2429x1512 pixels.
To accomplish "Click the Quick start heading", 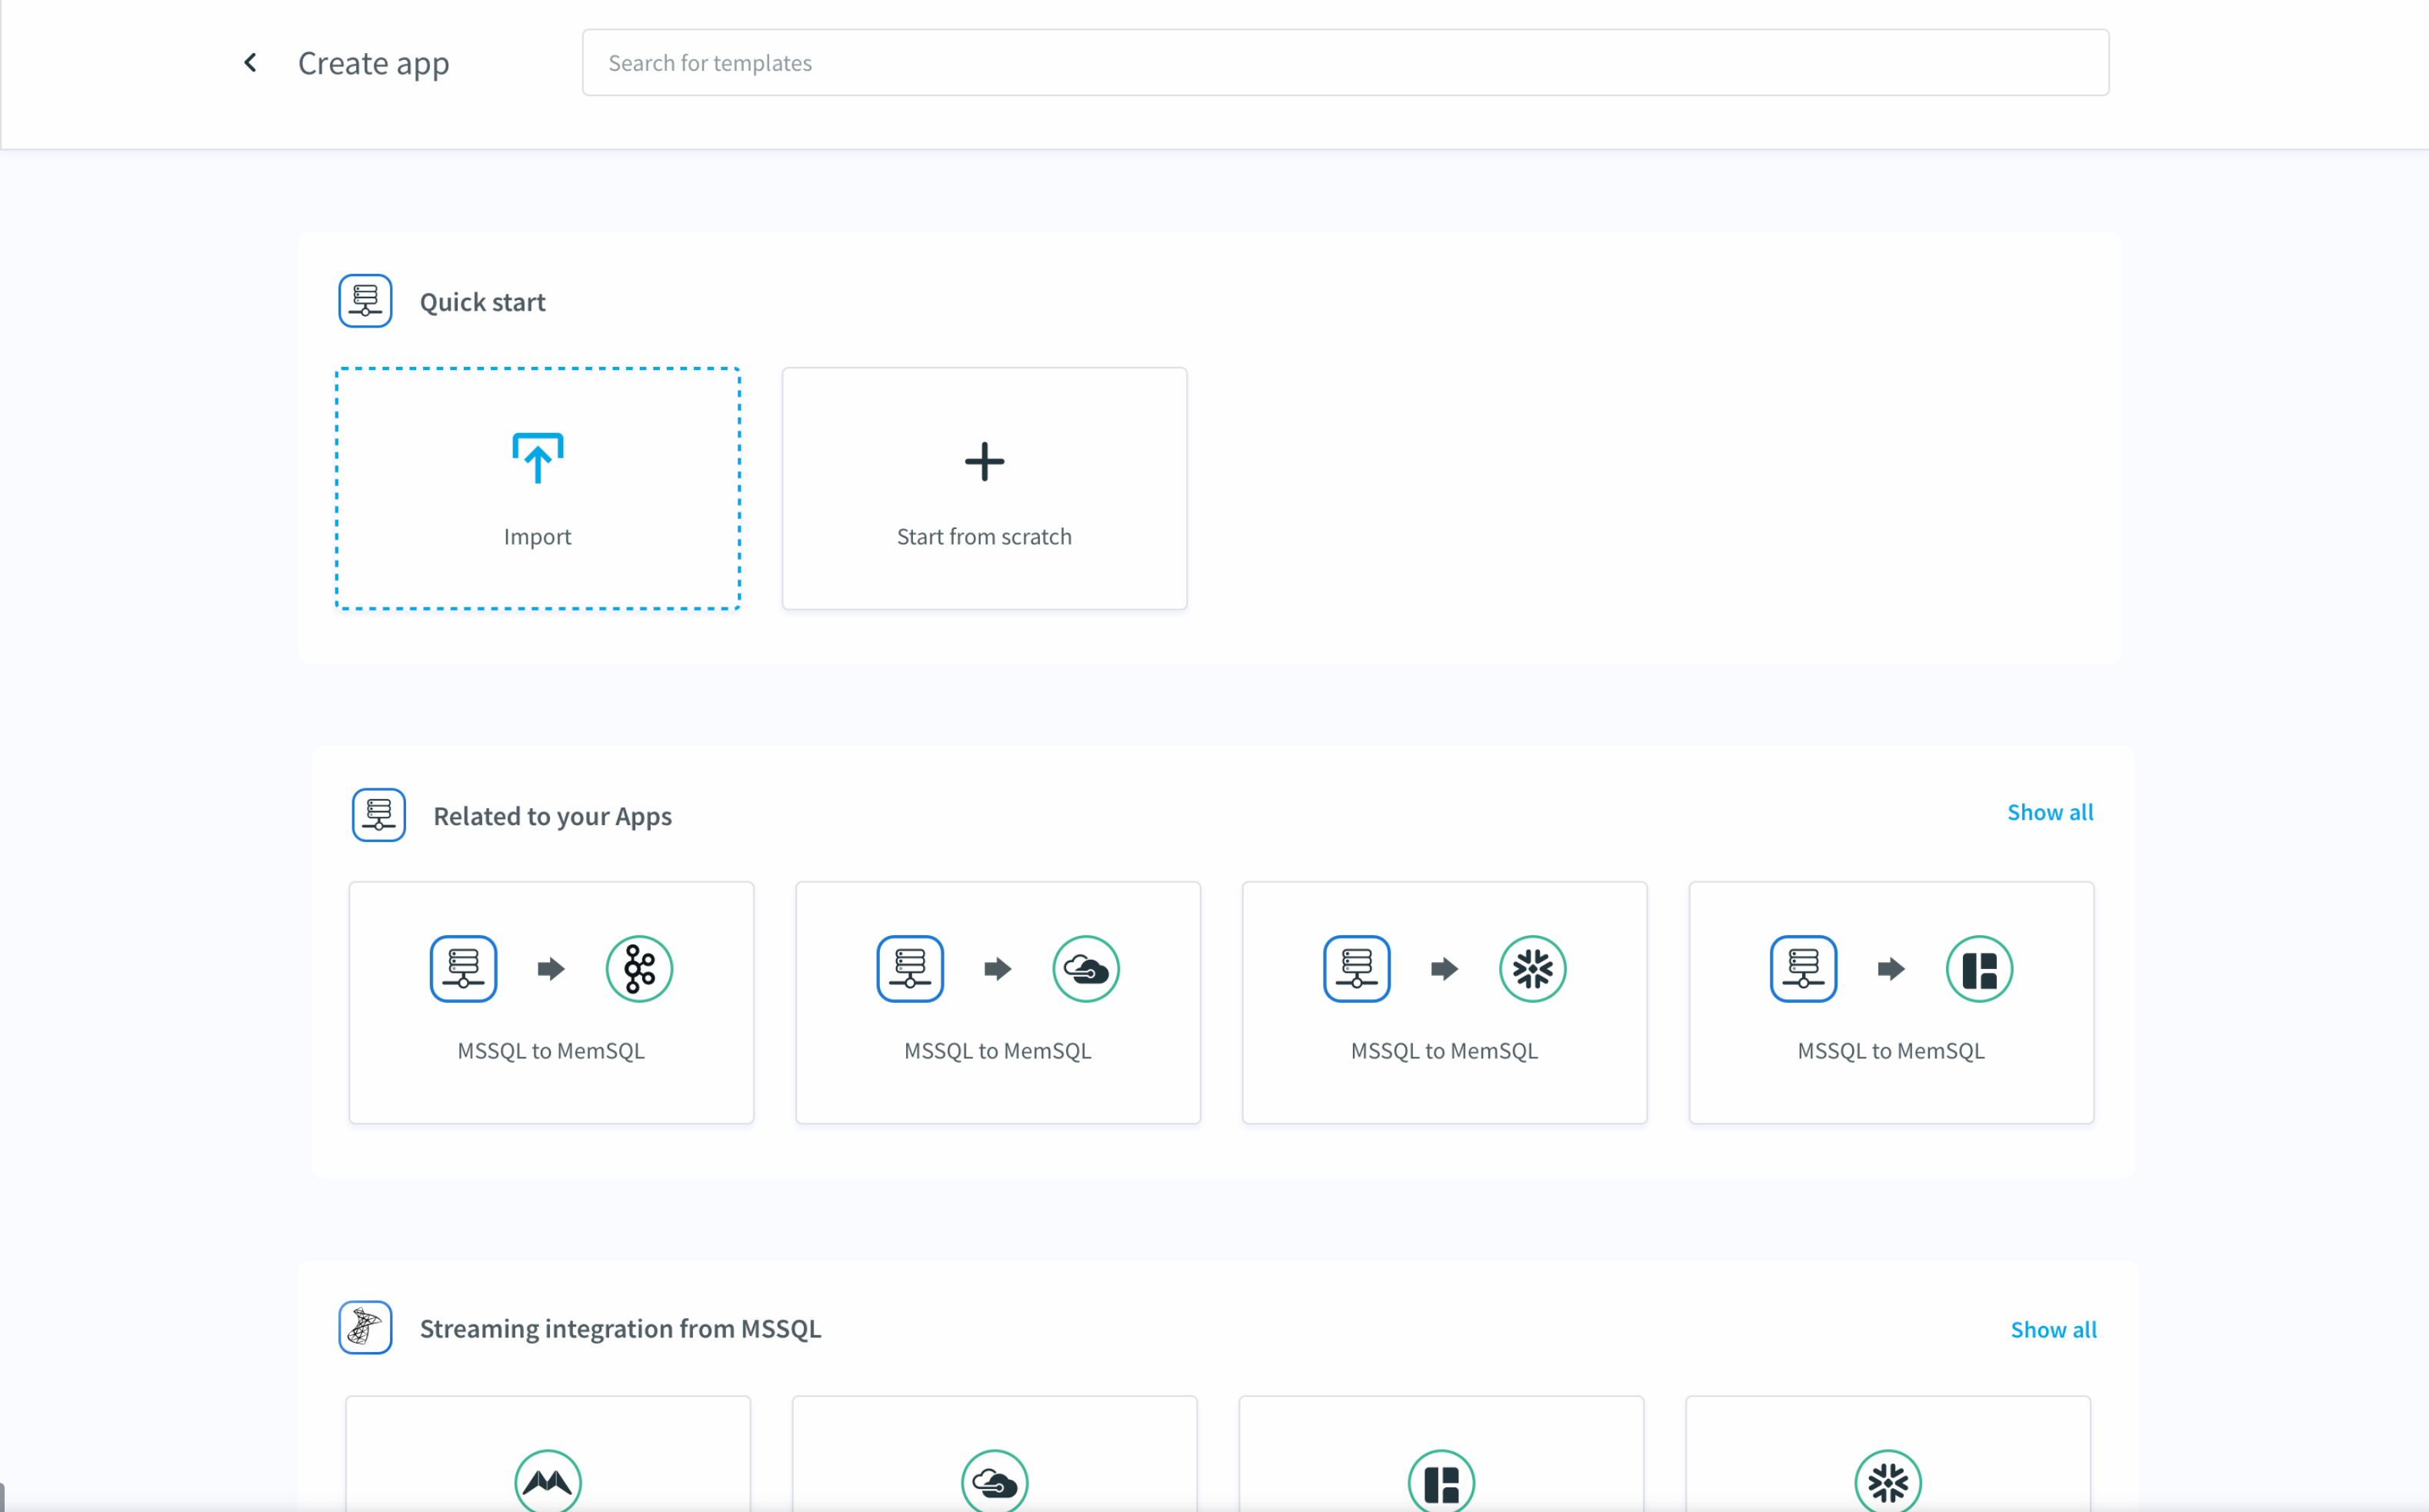I will [x=482, y=302].
